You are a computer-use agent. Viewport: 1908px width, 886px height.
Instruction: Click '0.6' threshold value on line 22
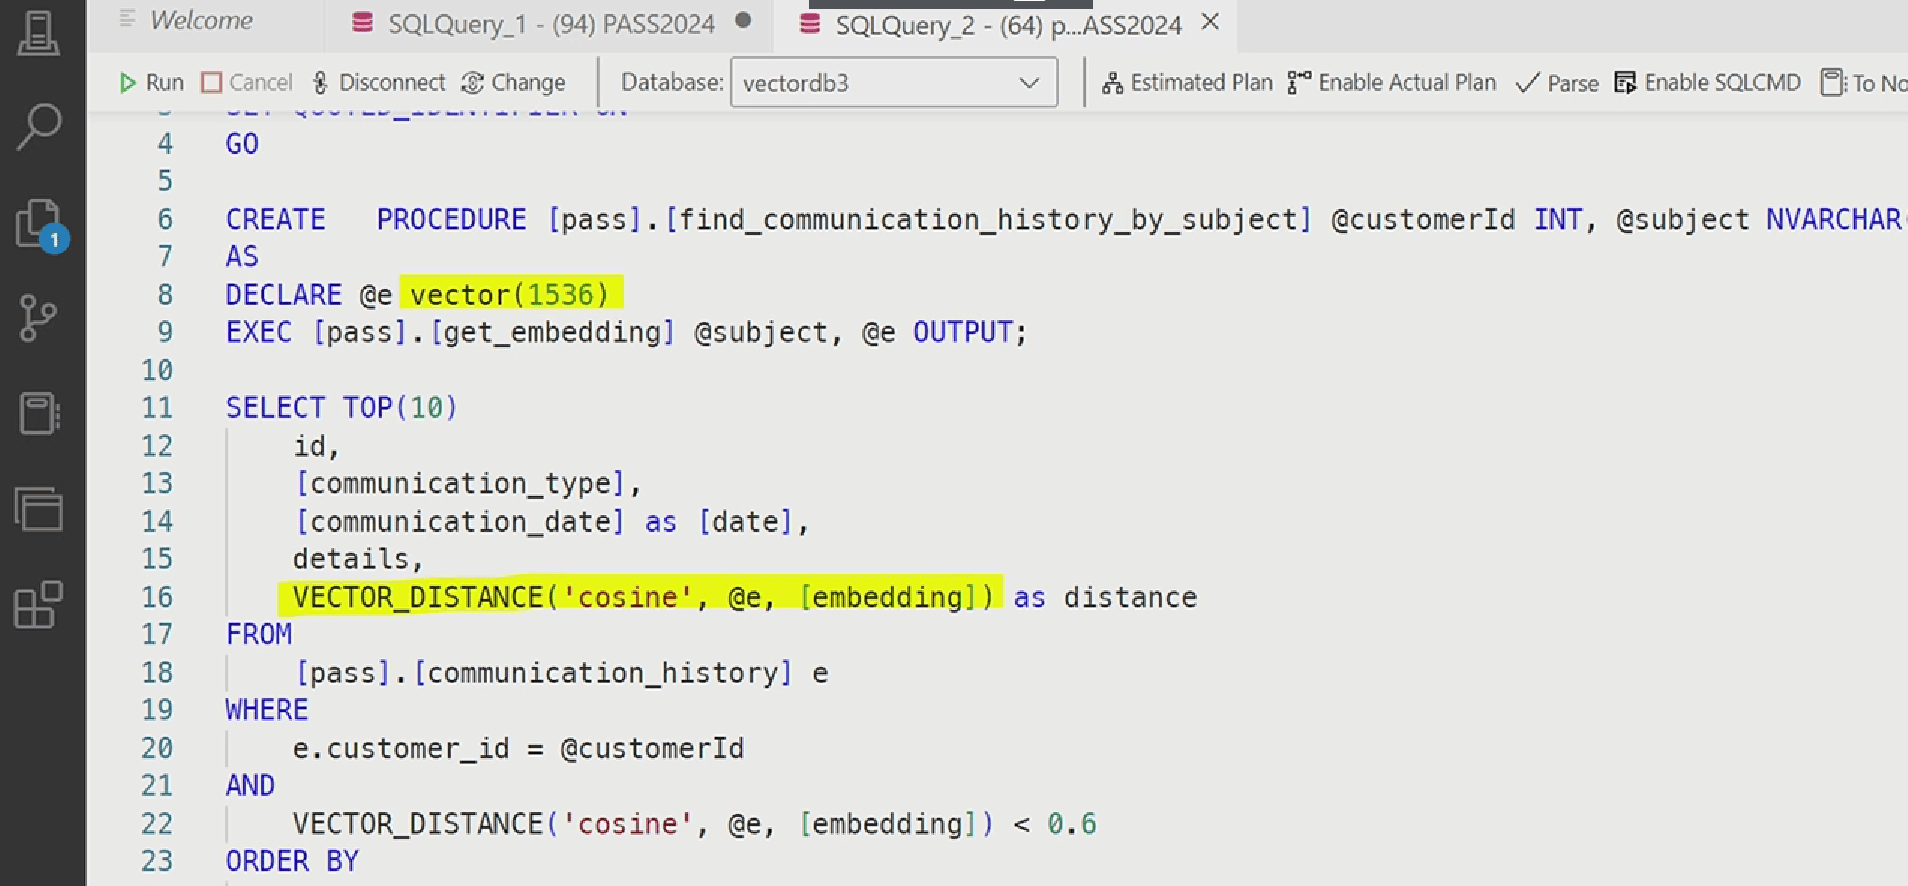pos(1072,824)
